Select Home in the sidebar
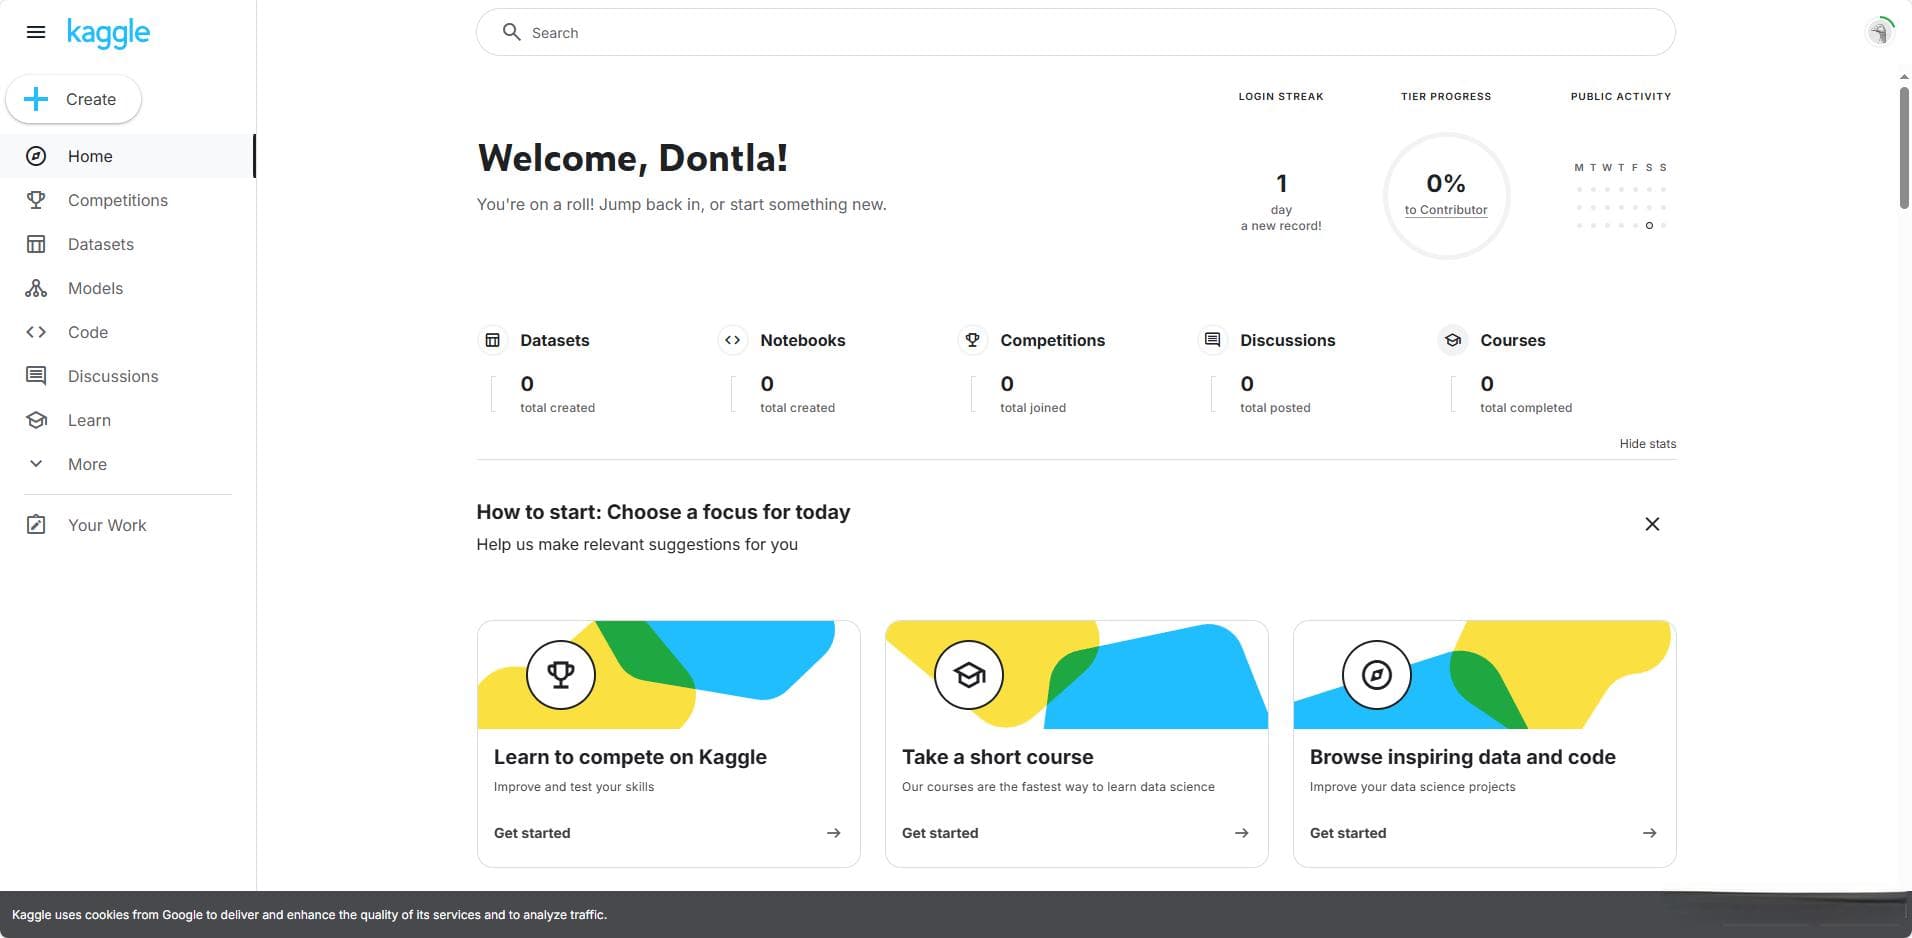 [x=128, y=156]
